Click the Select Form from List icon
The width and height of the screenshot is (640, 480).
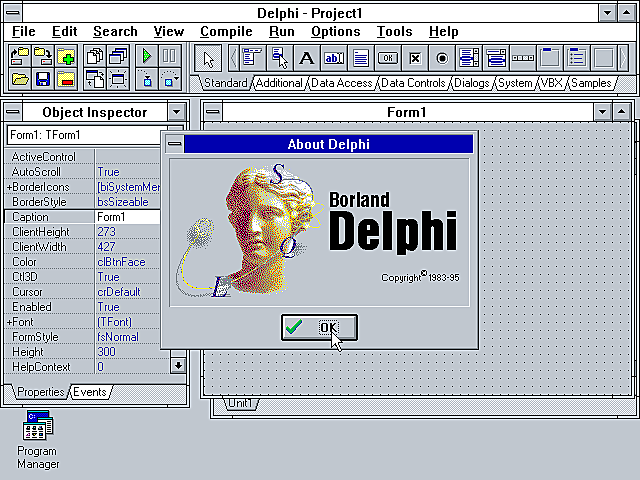pos(118,56)
